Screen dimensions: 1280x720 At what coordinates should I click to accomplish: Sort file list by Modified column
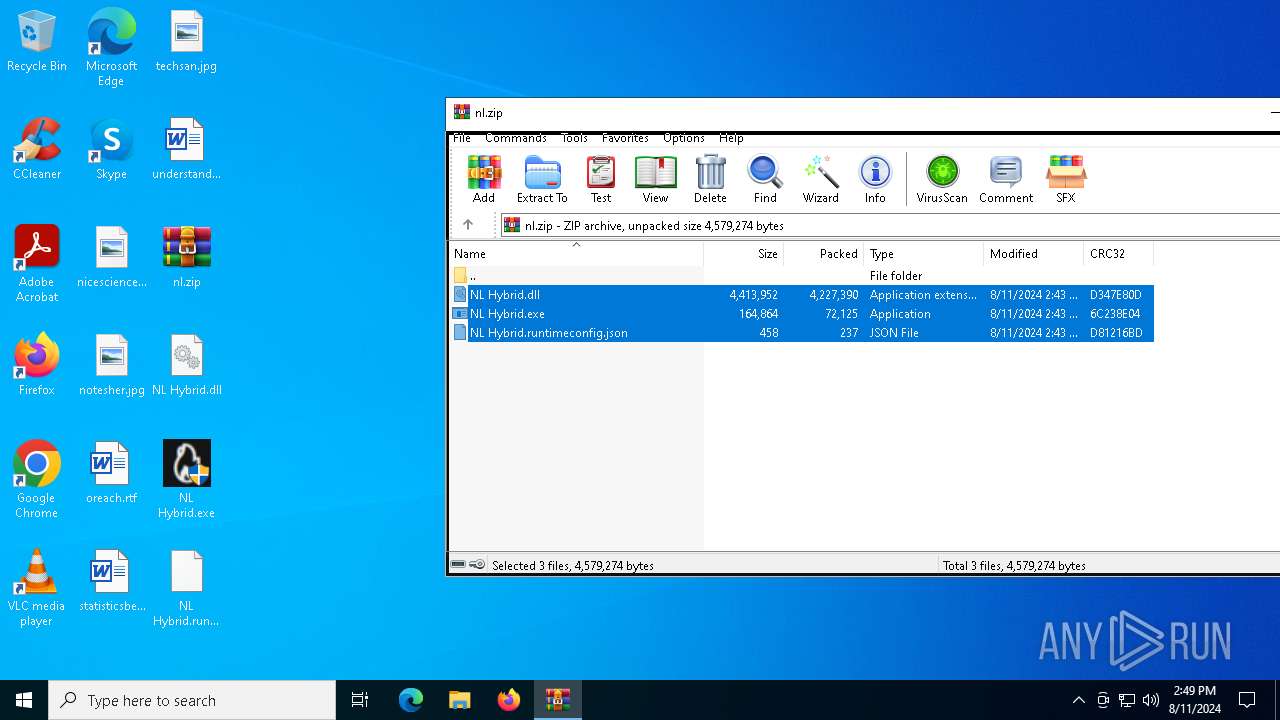tap(1034, 254)
